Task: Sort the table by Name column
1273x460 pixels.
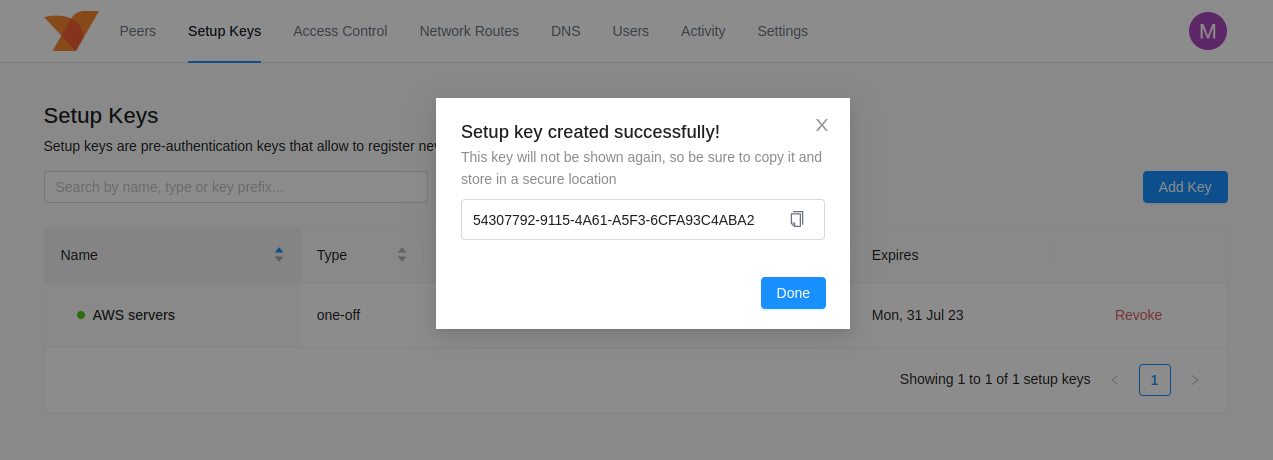Action: coord(279,255)
